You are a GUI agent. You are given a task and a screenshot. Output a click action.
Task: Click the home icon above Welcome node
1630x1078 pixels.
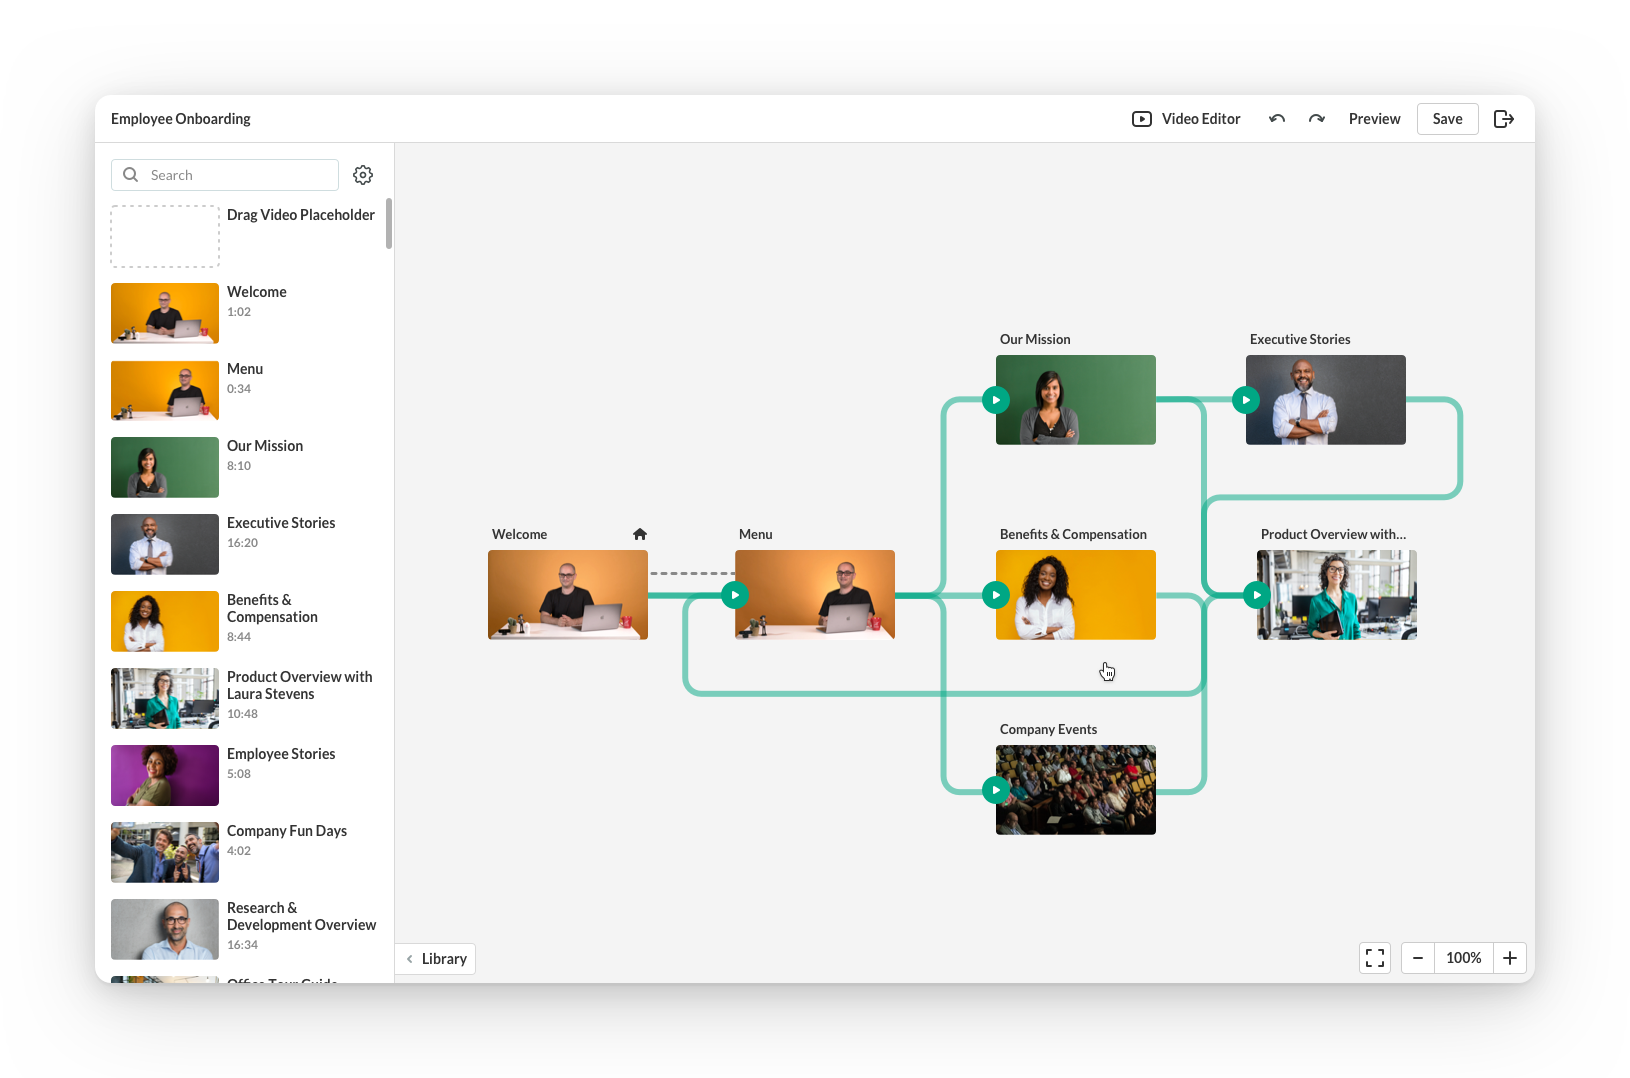pyautogui.click(x=640, y=534)
